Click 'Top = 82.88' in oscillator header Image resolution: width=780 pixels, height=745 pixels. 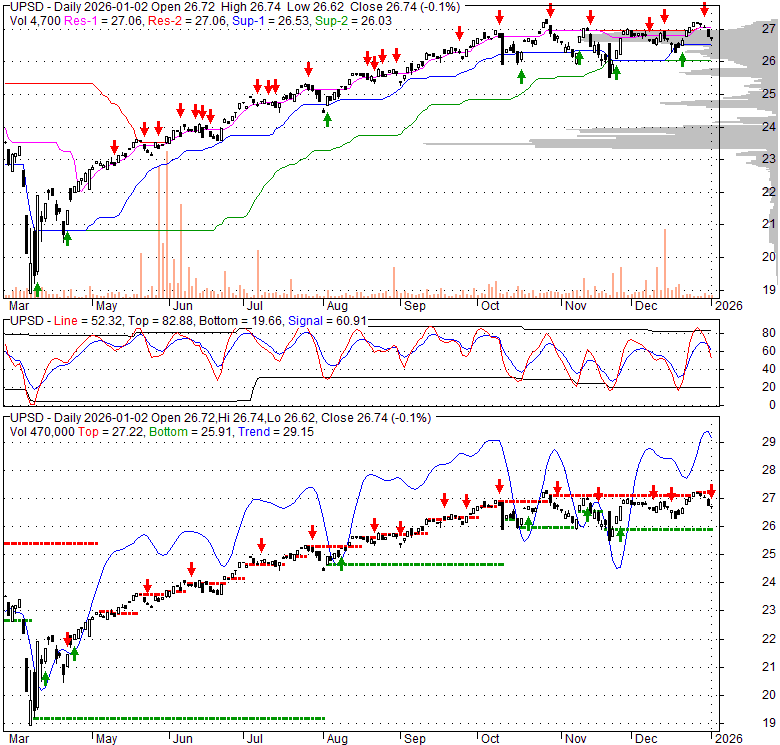point(160,321)
